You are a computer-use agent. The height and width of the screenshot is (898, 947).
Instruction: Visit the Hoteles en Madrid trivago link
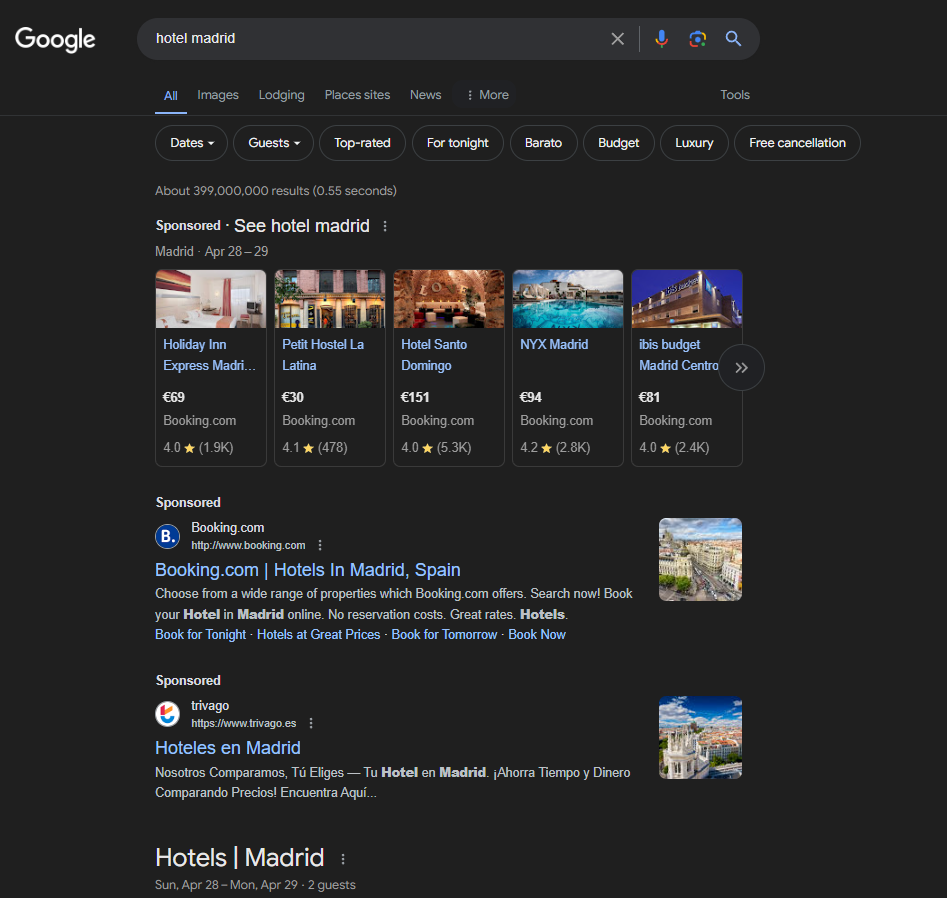(x=227, y=747)
